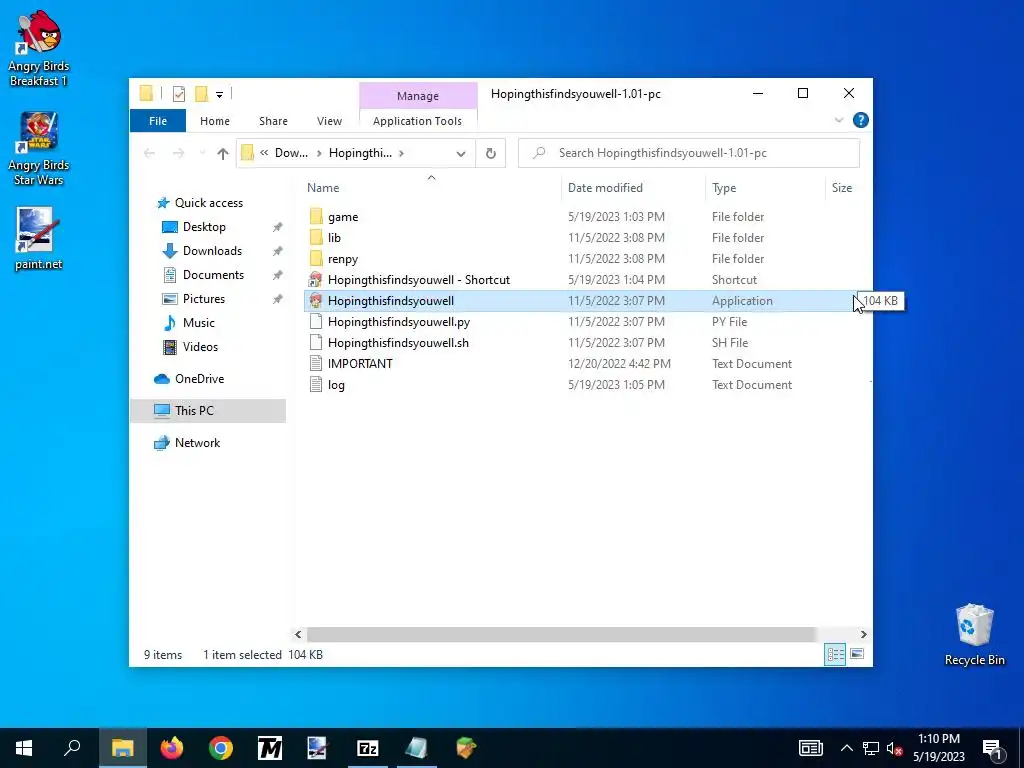This screenshot has width=1024, height=768.
Task: Open paint.net desktop shortcut
Action: coord(39,238)
